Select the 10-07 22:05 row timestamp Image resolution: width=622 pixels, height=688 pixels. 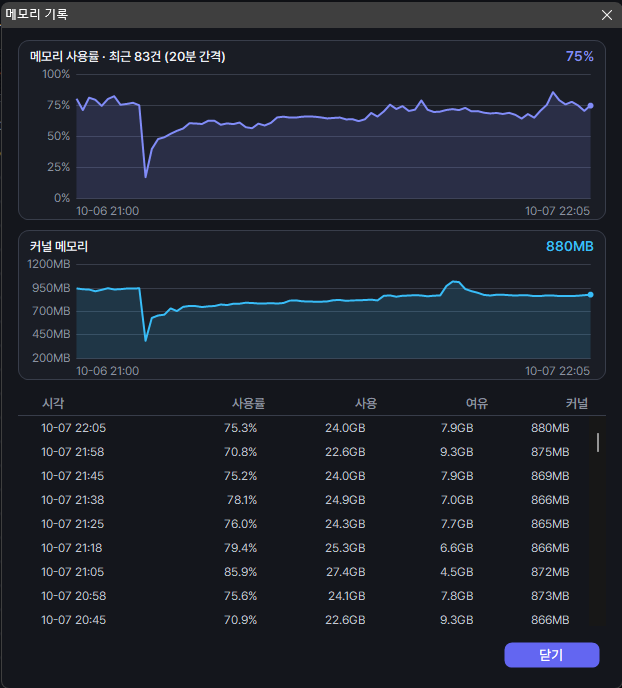pyautogui.click(x=74, y=428)
